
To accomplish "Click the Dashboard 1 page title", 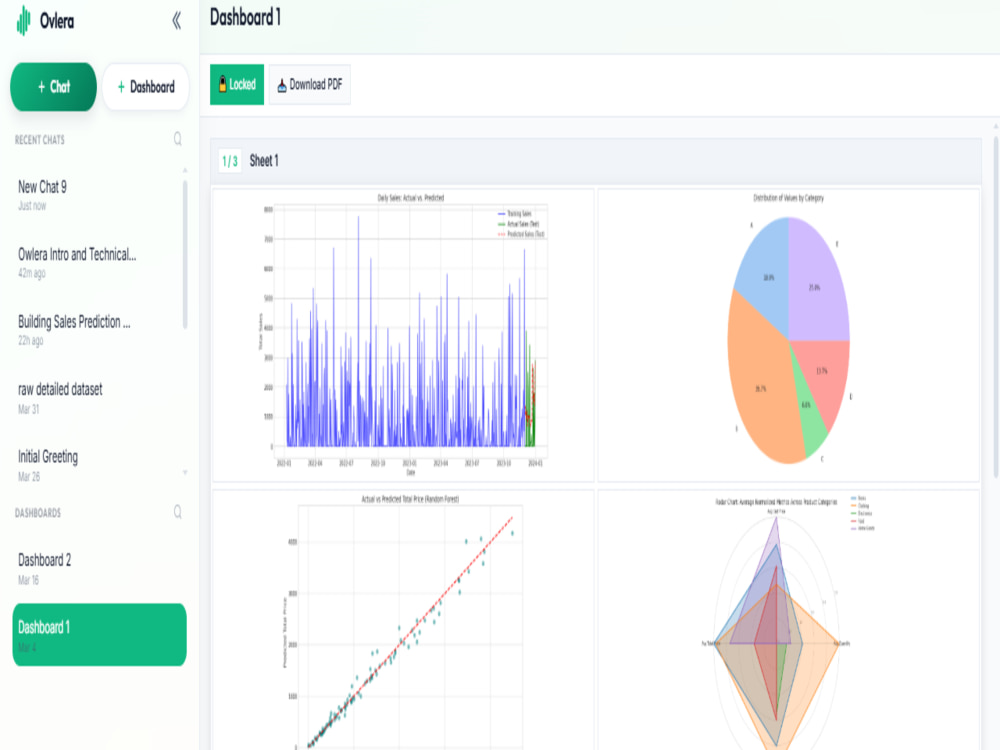I will coord(246,17).
